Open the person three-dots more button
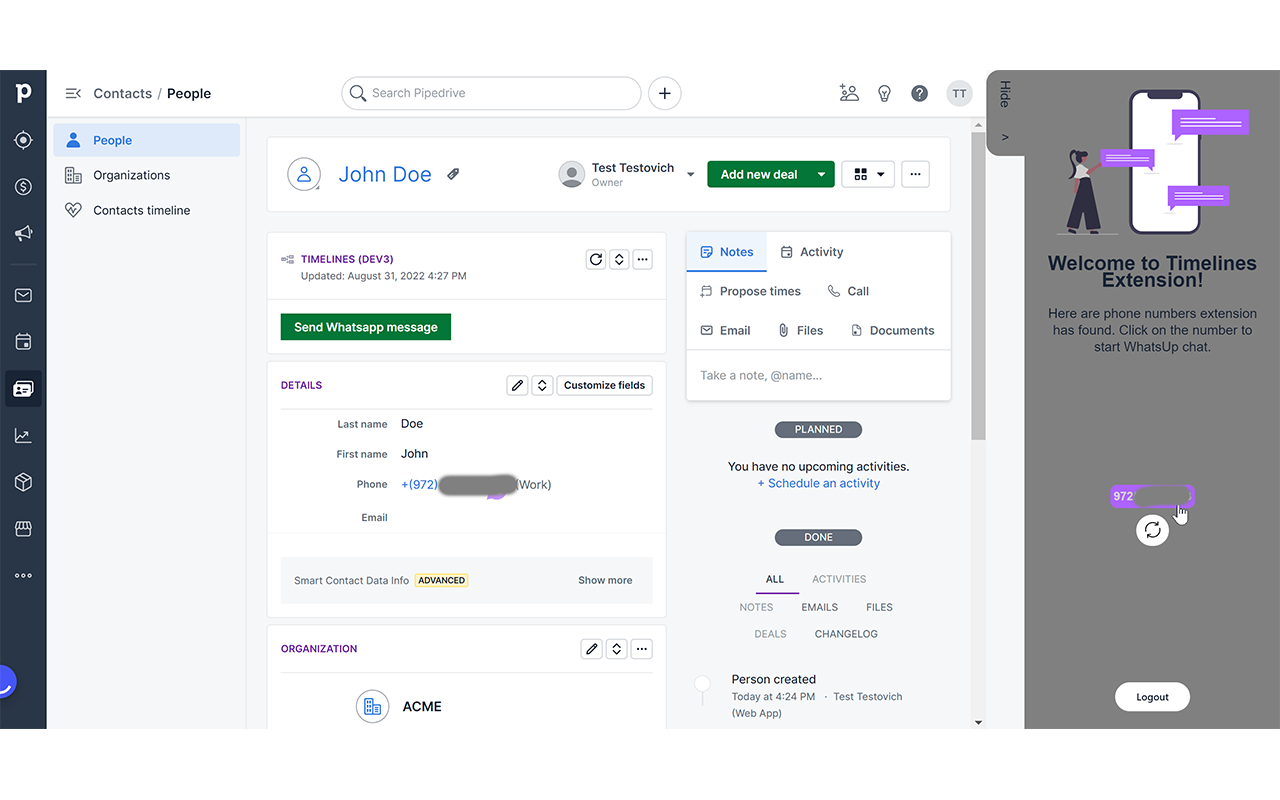The height and width of the screenshot is (800, 1280). coord(915,174)
